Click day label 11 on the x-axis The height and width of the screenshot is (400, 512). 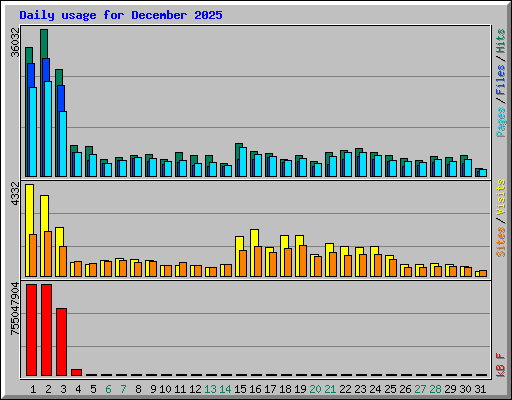coord(180,389)
